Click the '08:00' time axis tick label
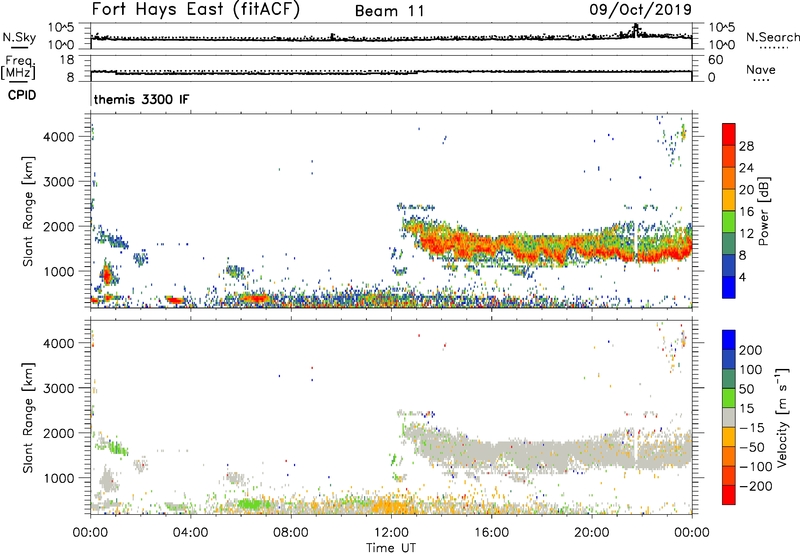Screen dimensions: 800x554 point(291,533)
